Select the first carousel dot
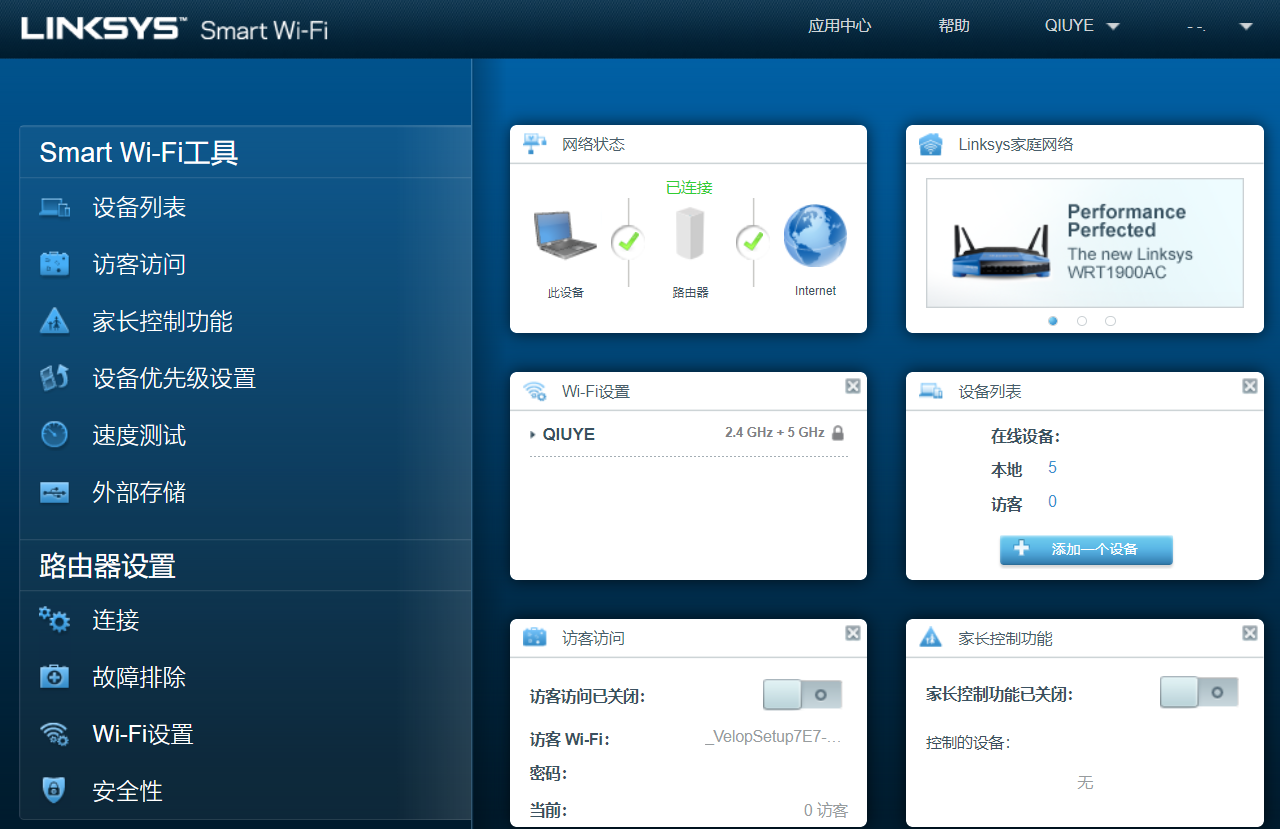 1053,321
